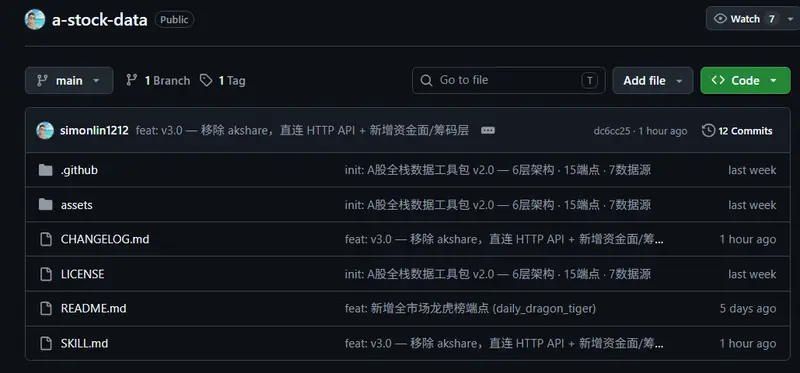Click simonlin1212's avatar in the commit row

(45, 131)
